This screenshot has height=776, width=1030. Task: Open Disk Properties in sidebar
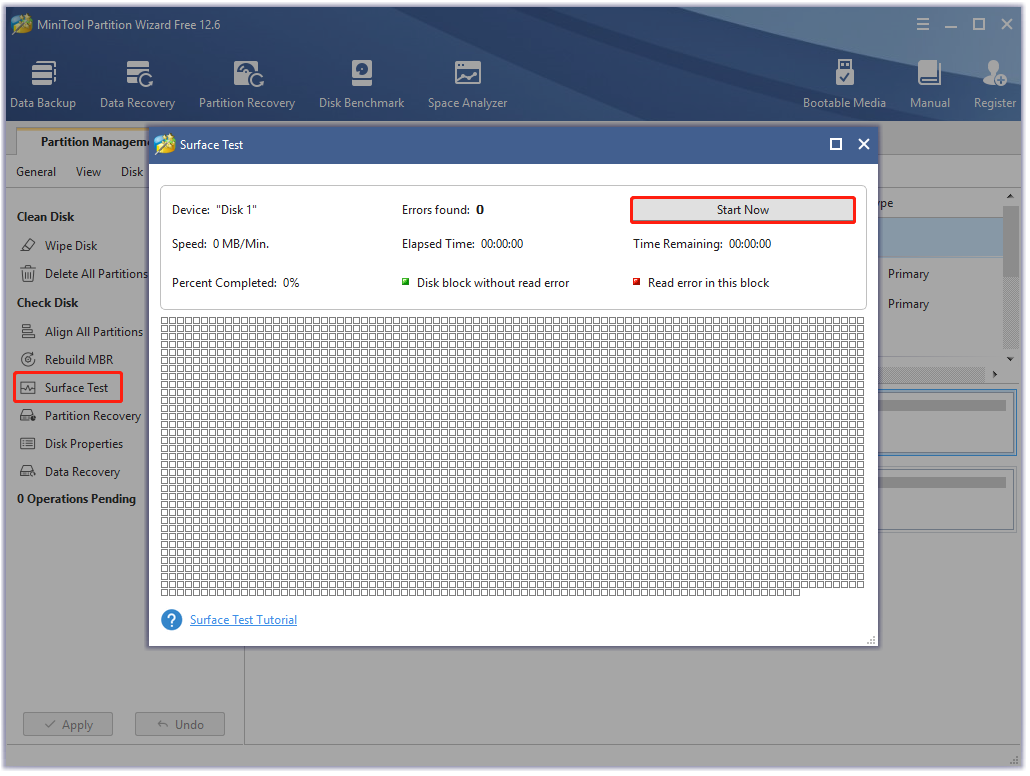[72, 444]
